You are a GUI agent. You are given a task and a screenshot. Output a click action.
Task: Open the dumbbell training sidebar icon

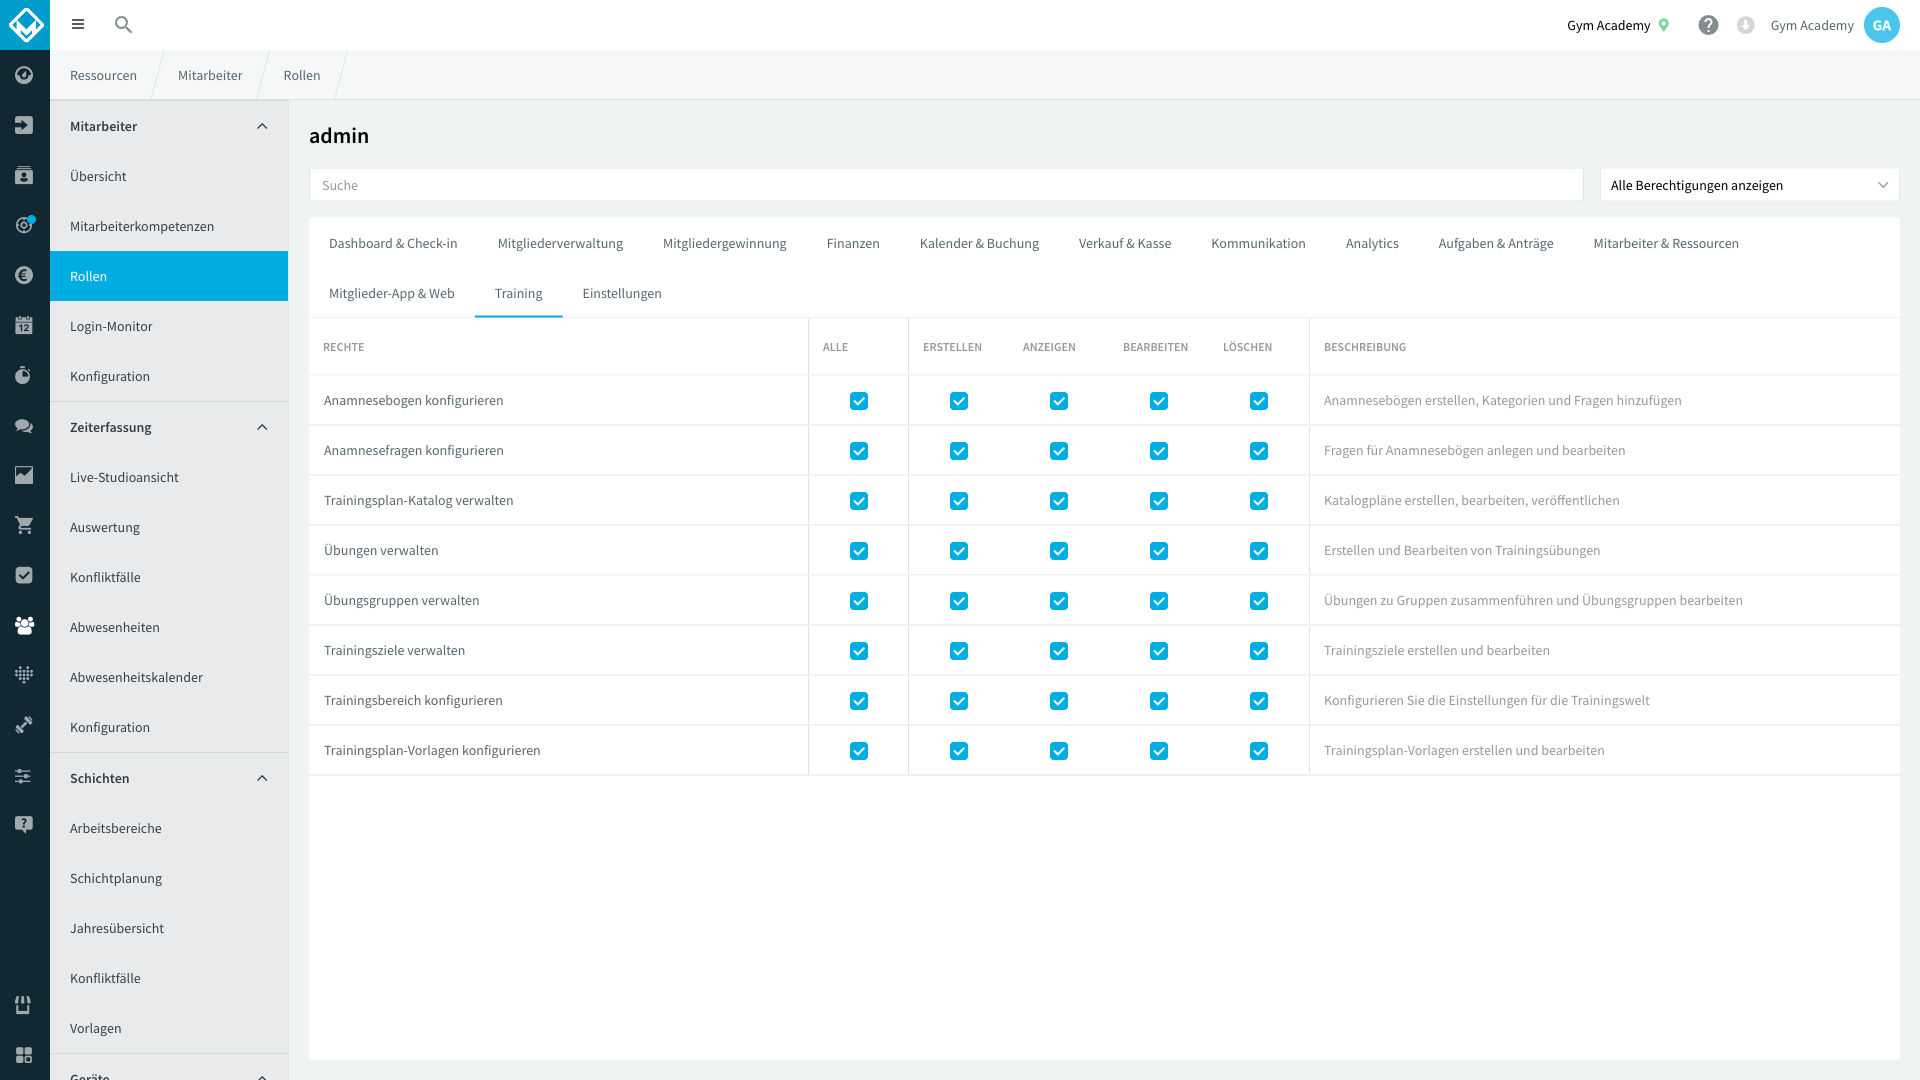tap(24, 725)
